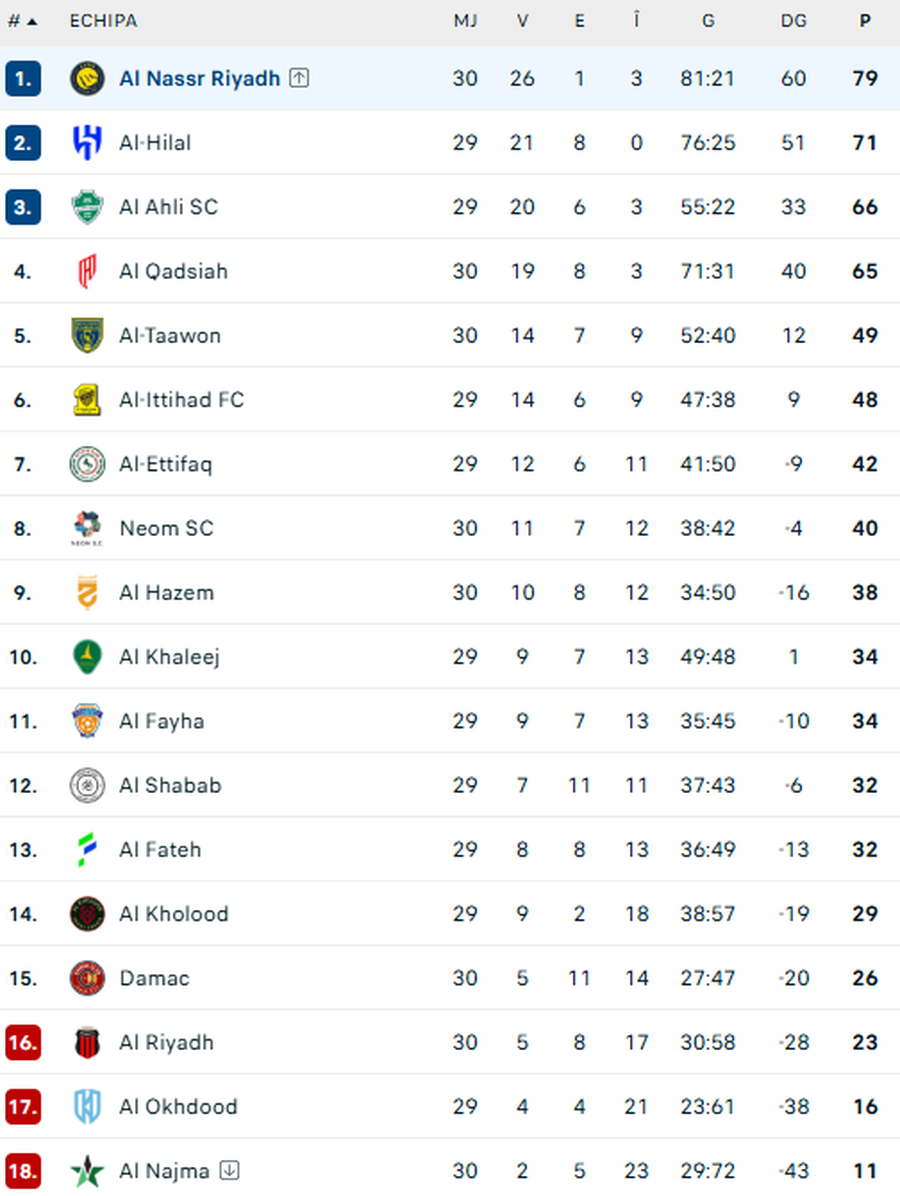Image resolution: width=900 pixels, height=1196 pixels.
Task: Click the Al-Hilal team logo
Action: (87, 143)
